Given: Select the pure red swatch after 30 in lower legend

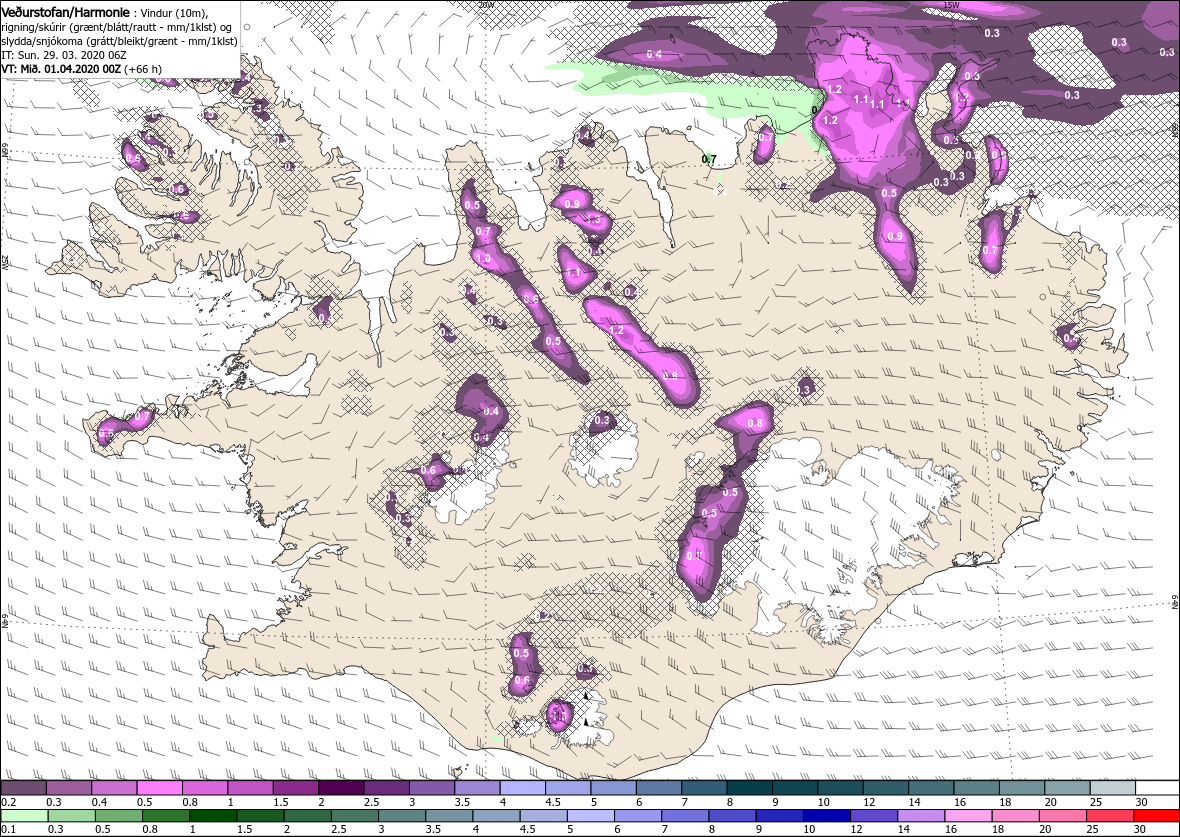Looking at the screenshot, I should click(x=1156, y=817).
